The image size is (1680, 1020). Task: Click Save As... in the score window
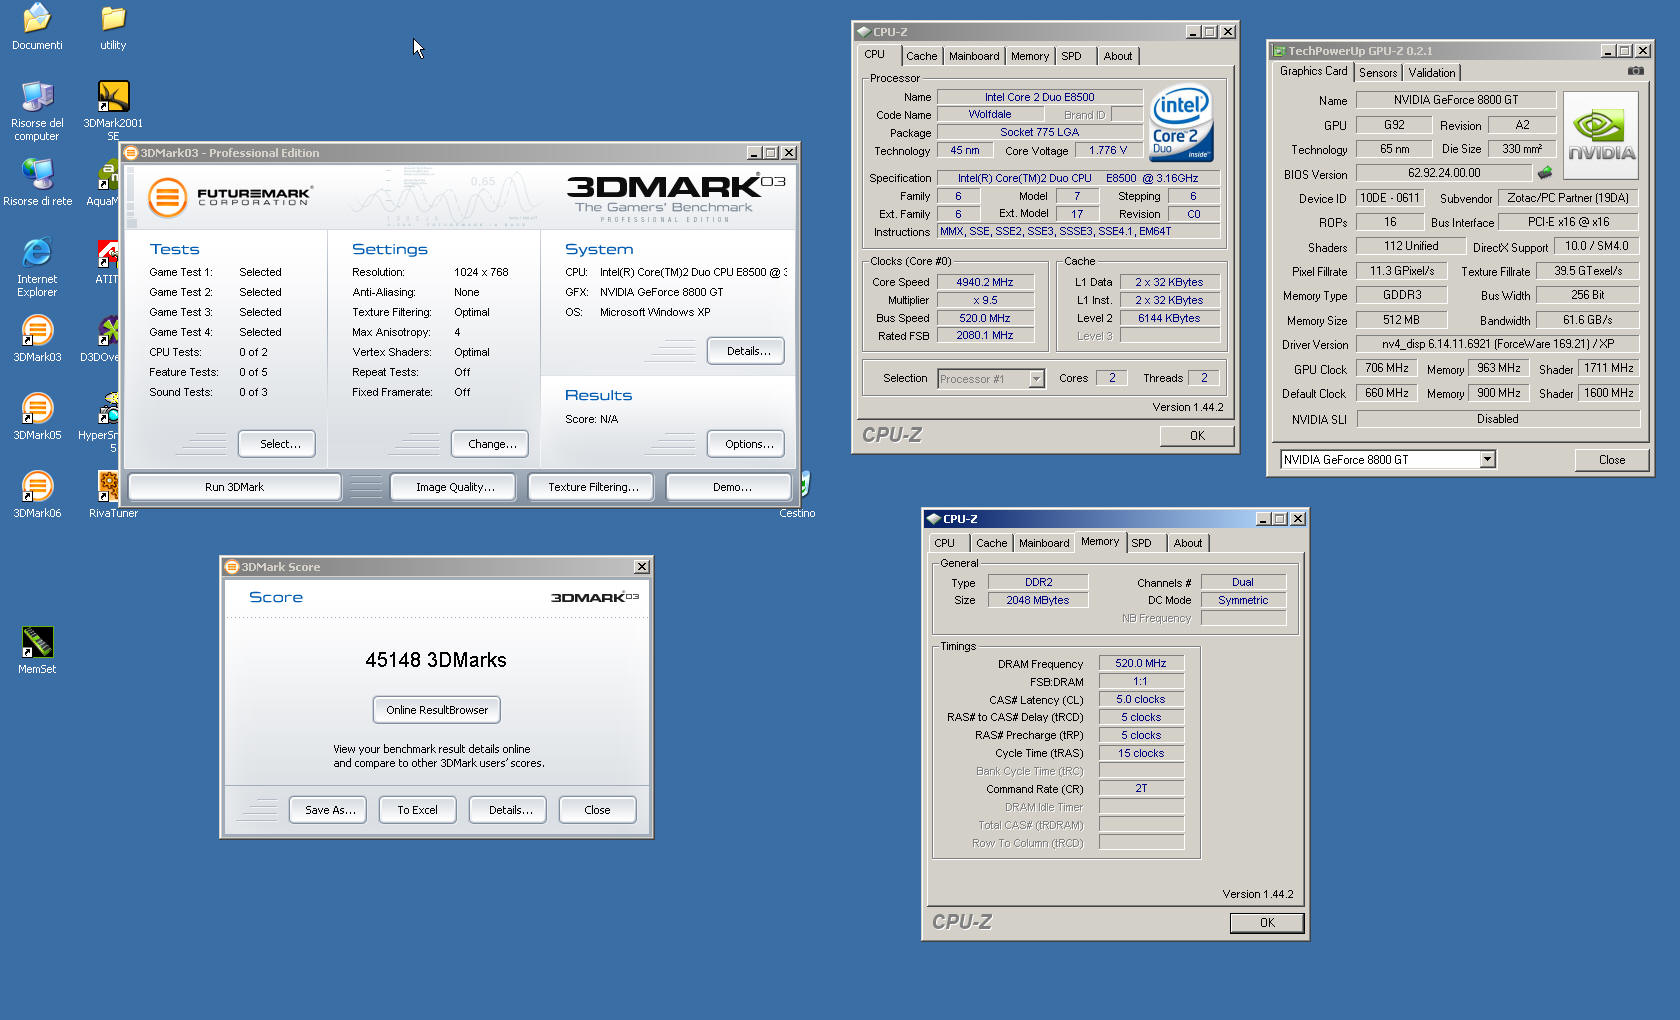(x=329, y=810)
